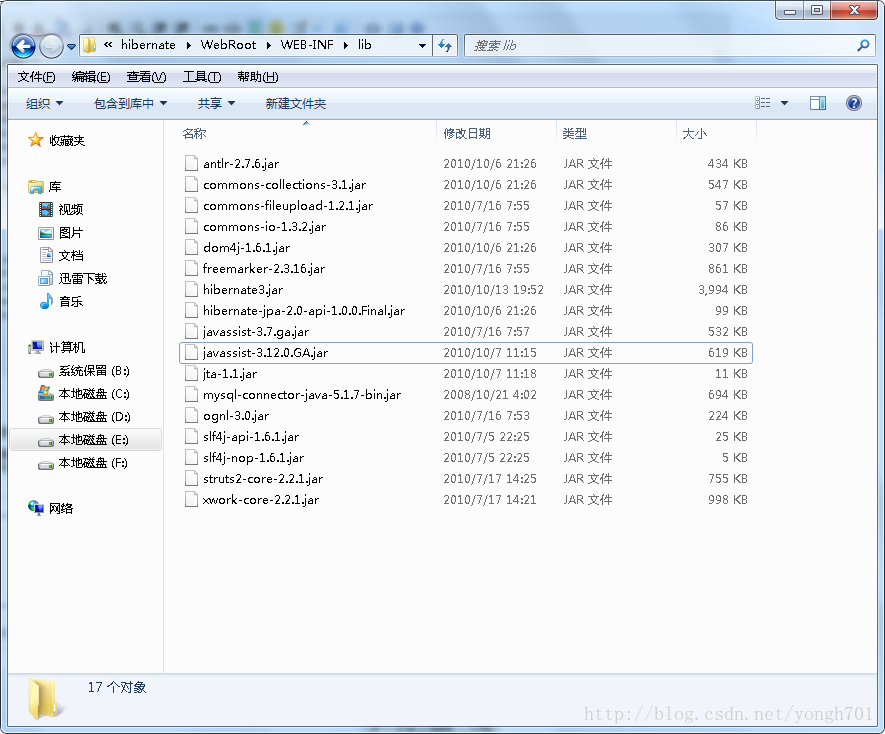Go back with the Back arrow button
The width and height of the screenshot is (885, 734).
[x=24, y=46]
